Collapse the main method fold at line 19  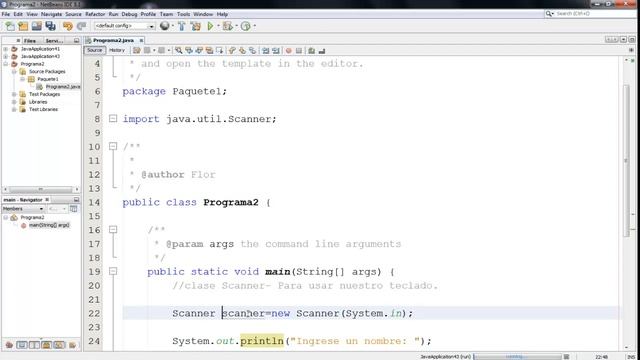click(x=113, y=271)
